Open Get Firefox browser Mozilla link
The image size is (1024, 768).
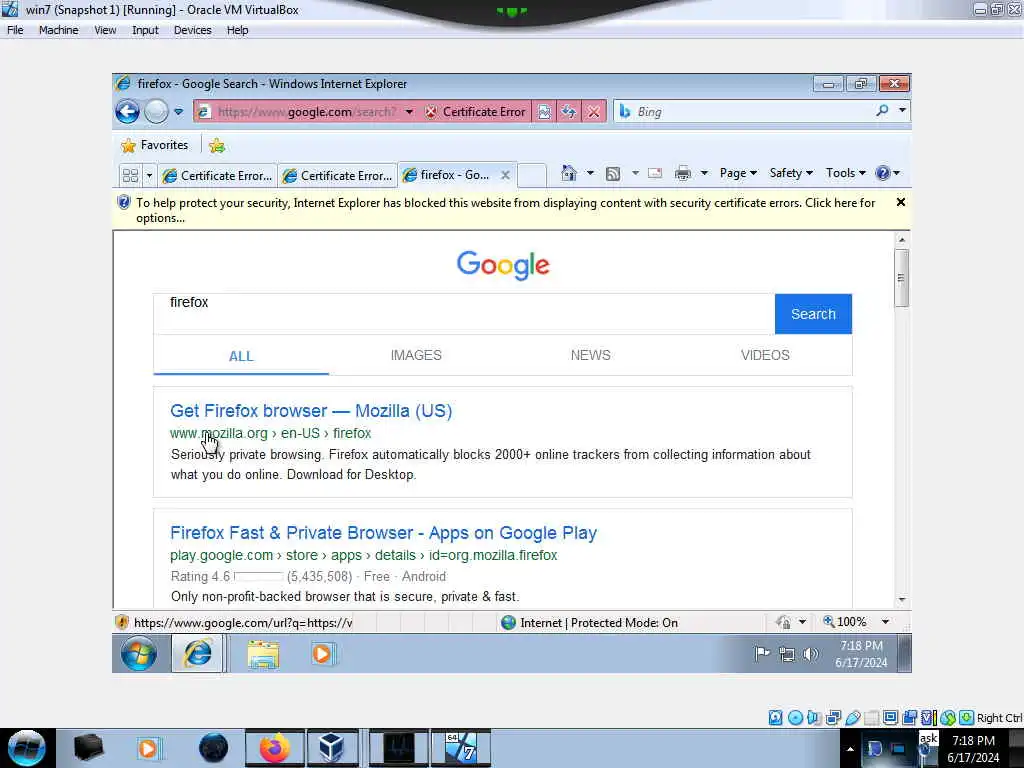(x=311, y=411)
